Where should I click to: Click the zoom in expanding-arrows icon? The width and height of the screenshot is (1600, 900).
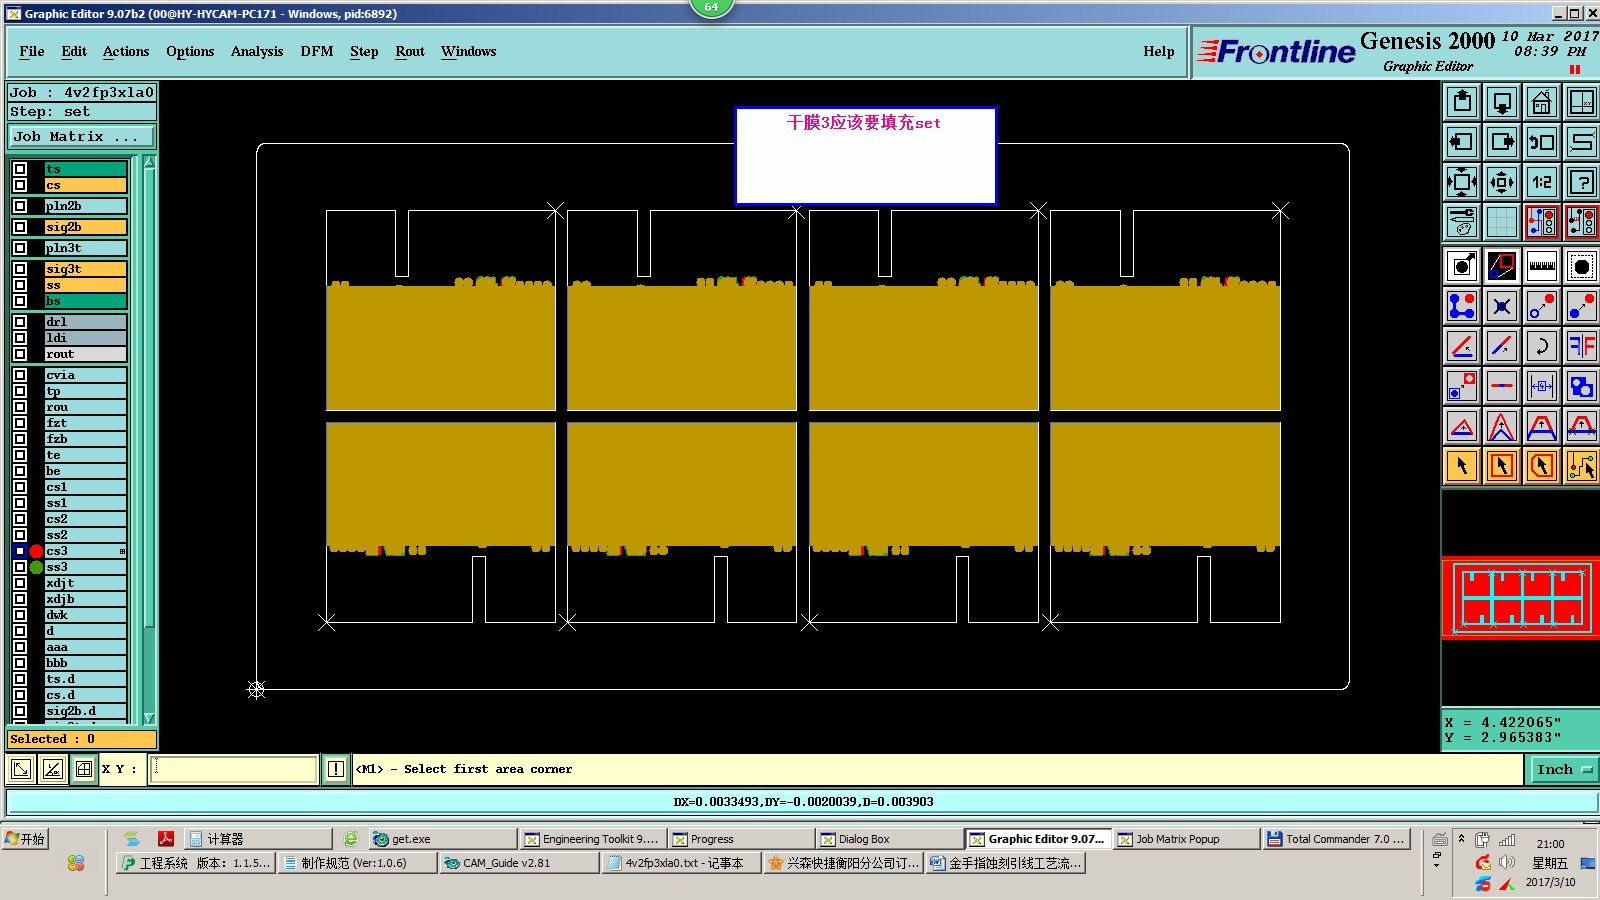(x=1462, y=182)
